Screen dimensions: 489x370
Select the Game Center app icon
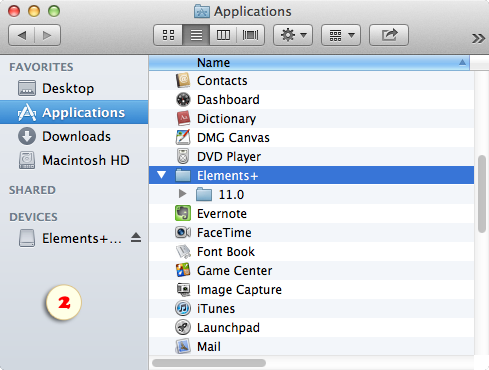183,270
